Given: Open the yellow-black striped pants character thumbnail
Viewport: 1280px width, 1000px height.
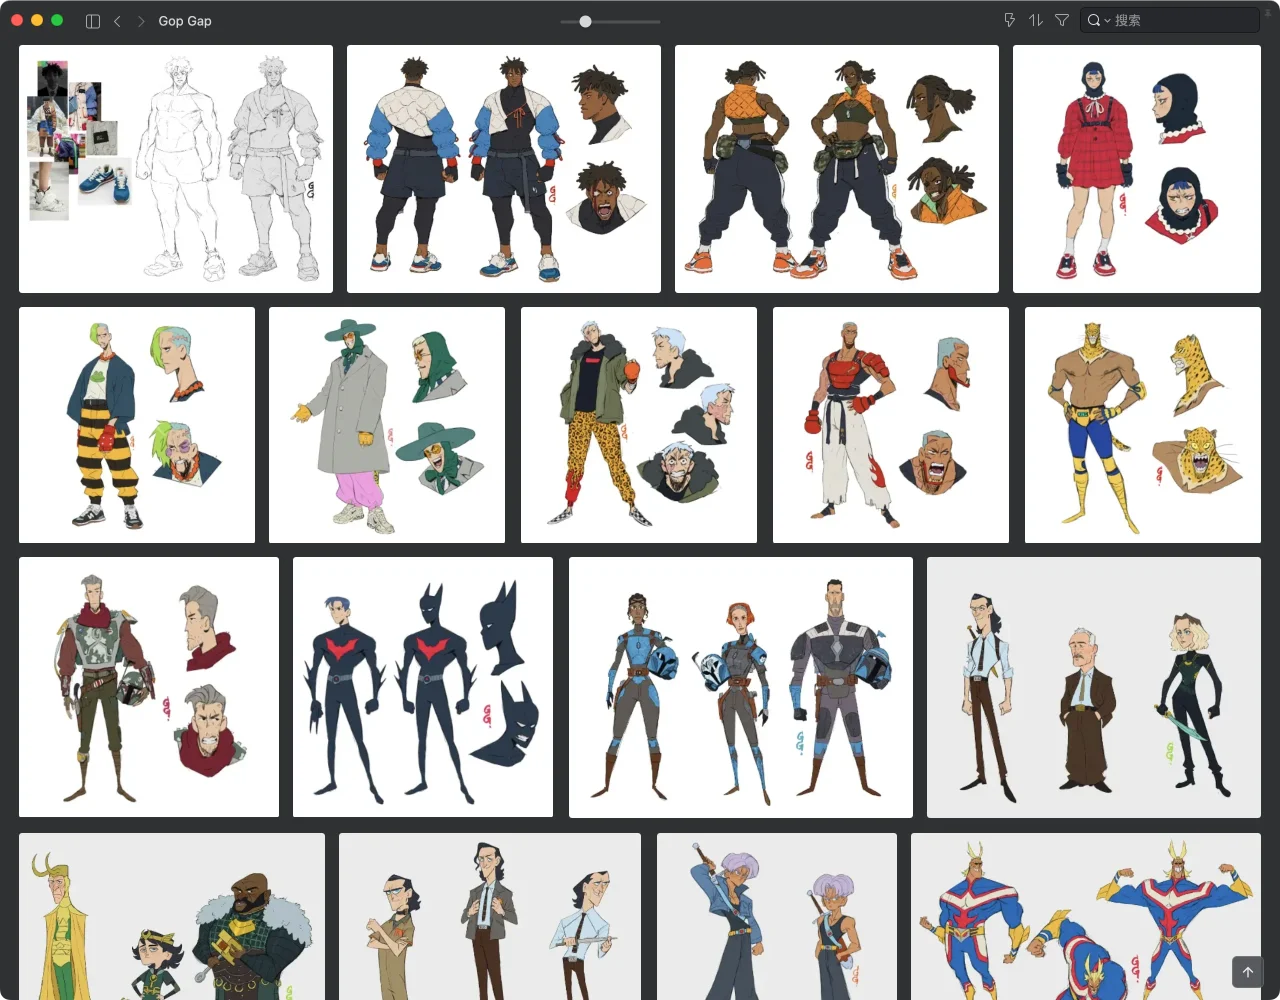Looking at the screenshot, I should coord(137,425).
